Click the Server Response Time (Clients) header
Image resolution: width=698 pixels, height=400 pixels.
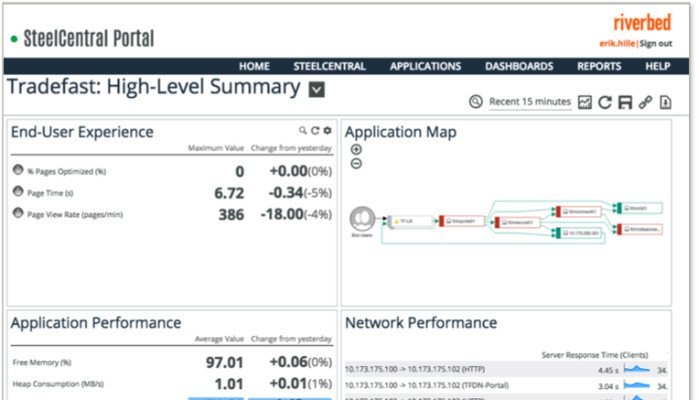click(x=595, y=355)
